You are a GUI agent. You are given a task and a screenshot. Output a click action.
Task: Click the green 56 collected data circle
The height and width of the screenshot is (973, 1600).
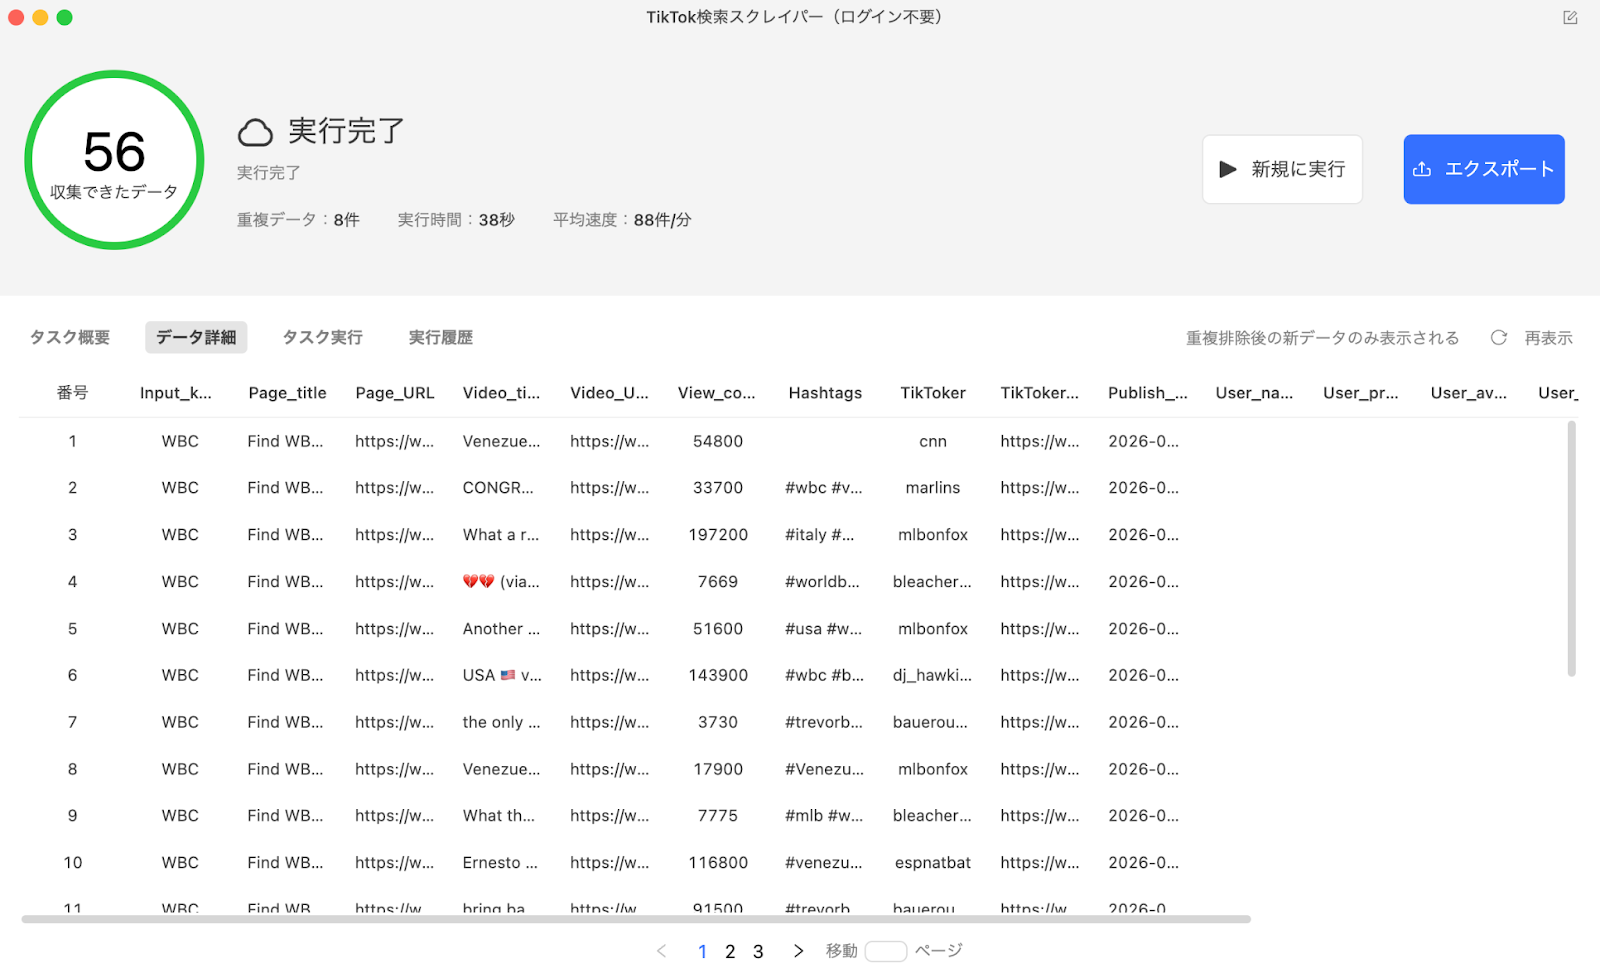[114, 160]
